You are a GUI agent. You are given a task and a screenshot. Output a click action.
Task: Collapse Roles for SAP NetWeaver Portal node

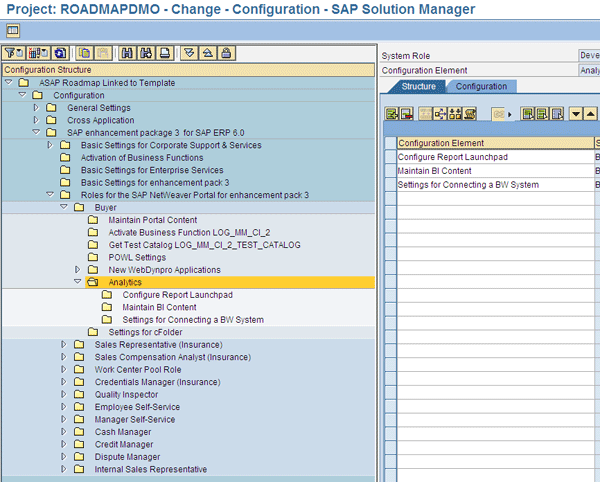50,194
